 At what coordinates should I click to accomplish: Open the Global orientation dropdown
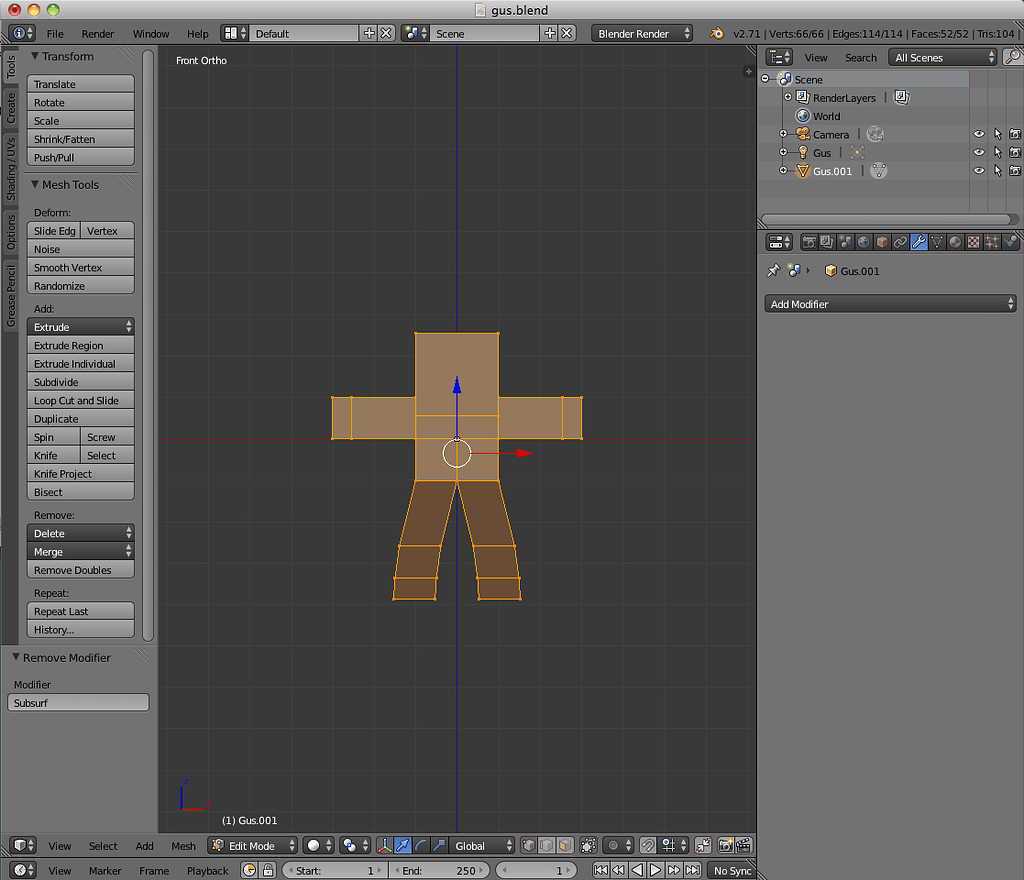pyautogui.click(x=482, y=845)
